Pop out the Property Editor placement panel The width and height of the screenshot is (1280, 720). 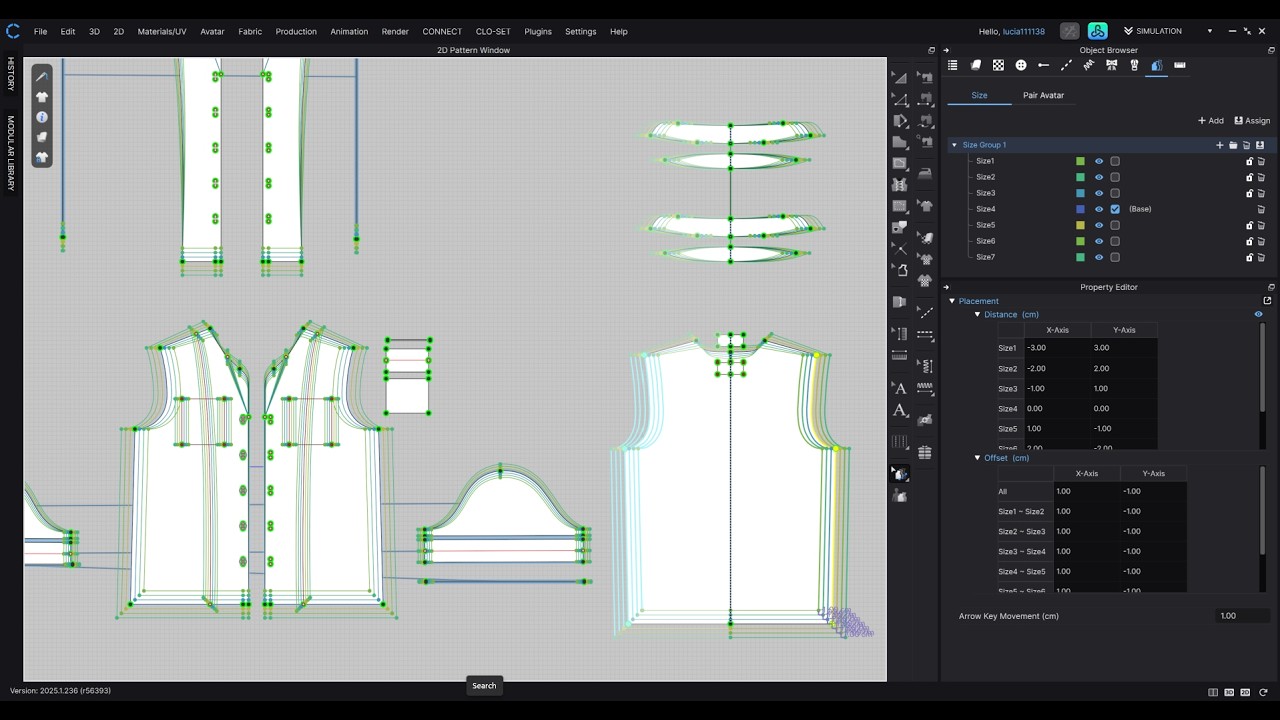(x=1267, y=301)
